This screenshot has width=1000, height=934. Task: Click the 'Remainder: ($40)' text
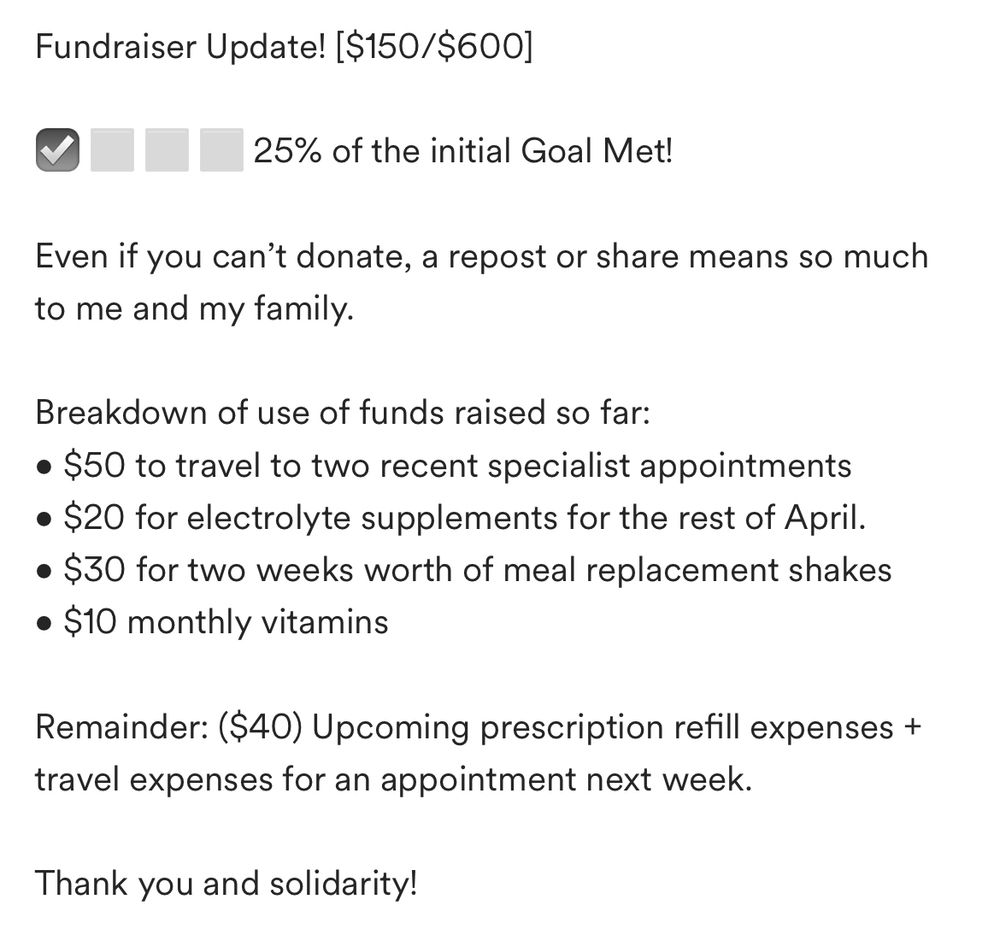pos(168,727)
